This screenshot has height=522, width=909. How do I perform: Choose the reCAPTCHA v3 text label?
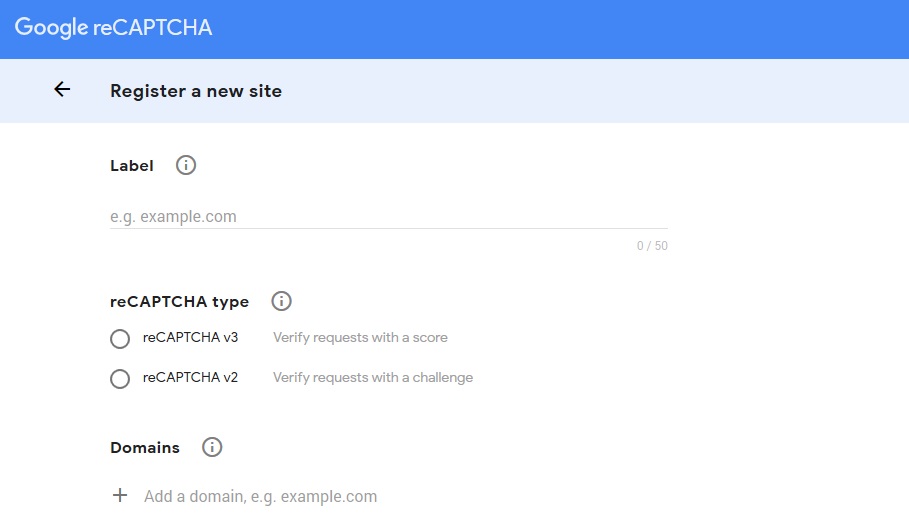point(190,338)
